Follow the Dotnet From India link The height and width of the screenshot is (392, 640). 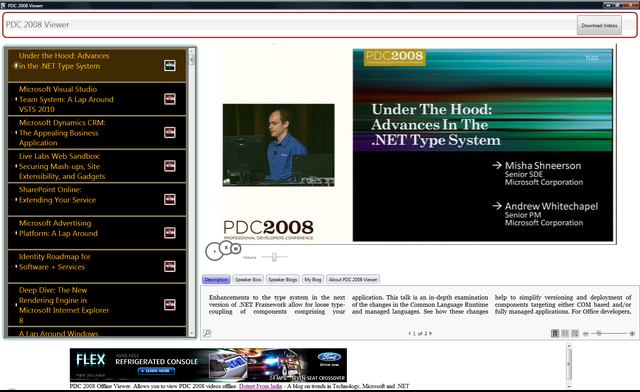[260, 386]
